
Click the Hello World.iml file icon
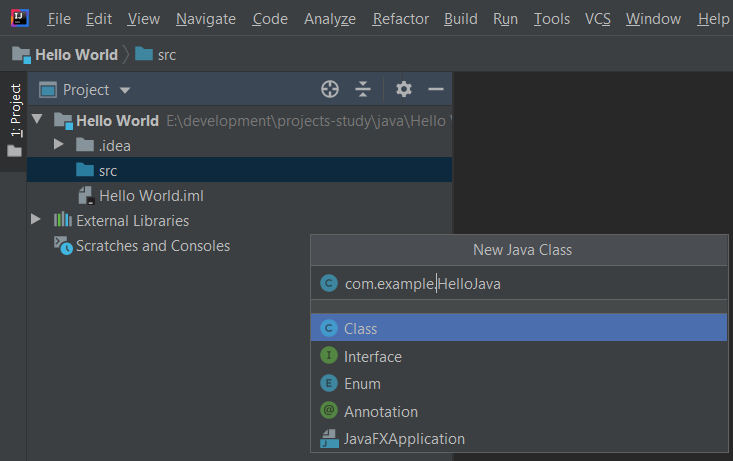tap(86, 196)
